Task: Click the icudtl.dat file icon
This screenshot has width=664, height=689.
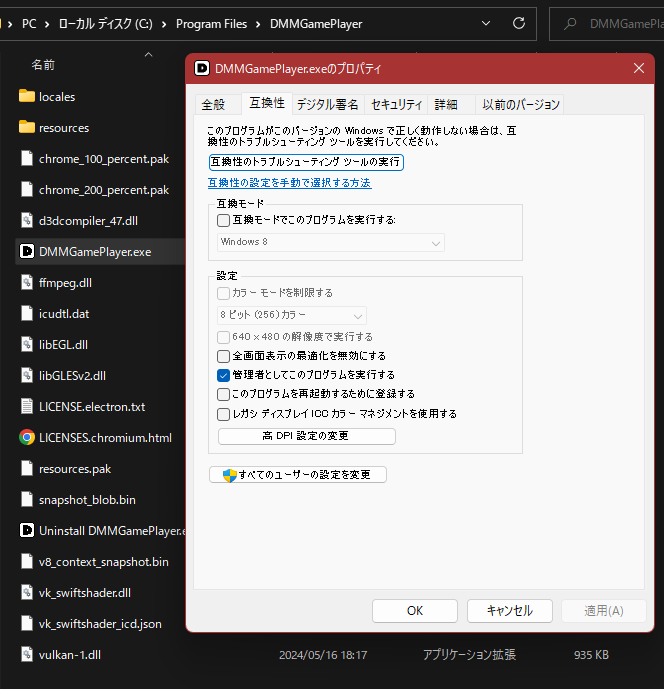Action: point(27,313)
